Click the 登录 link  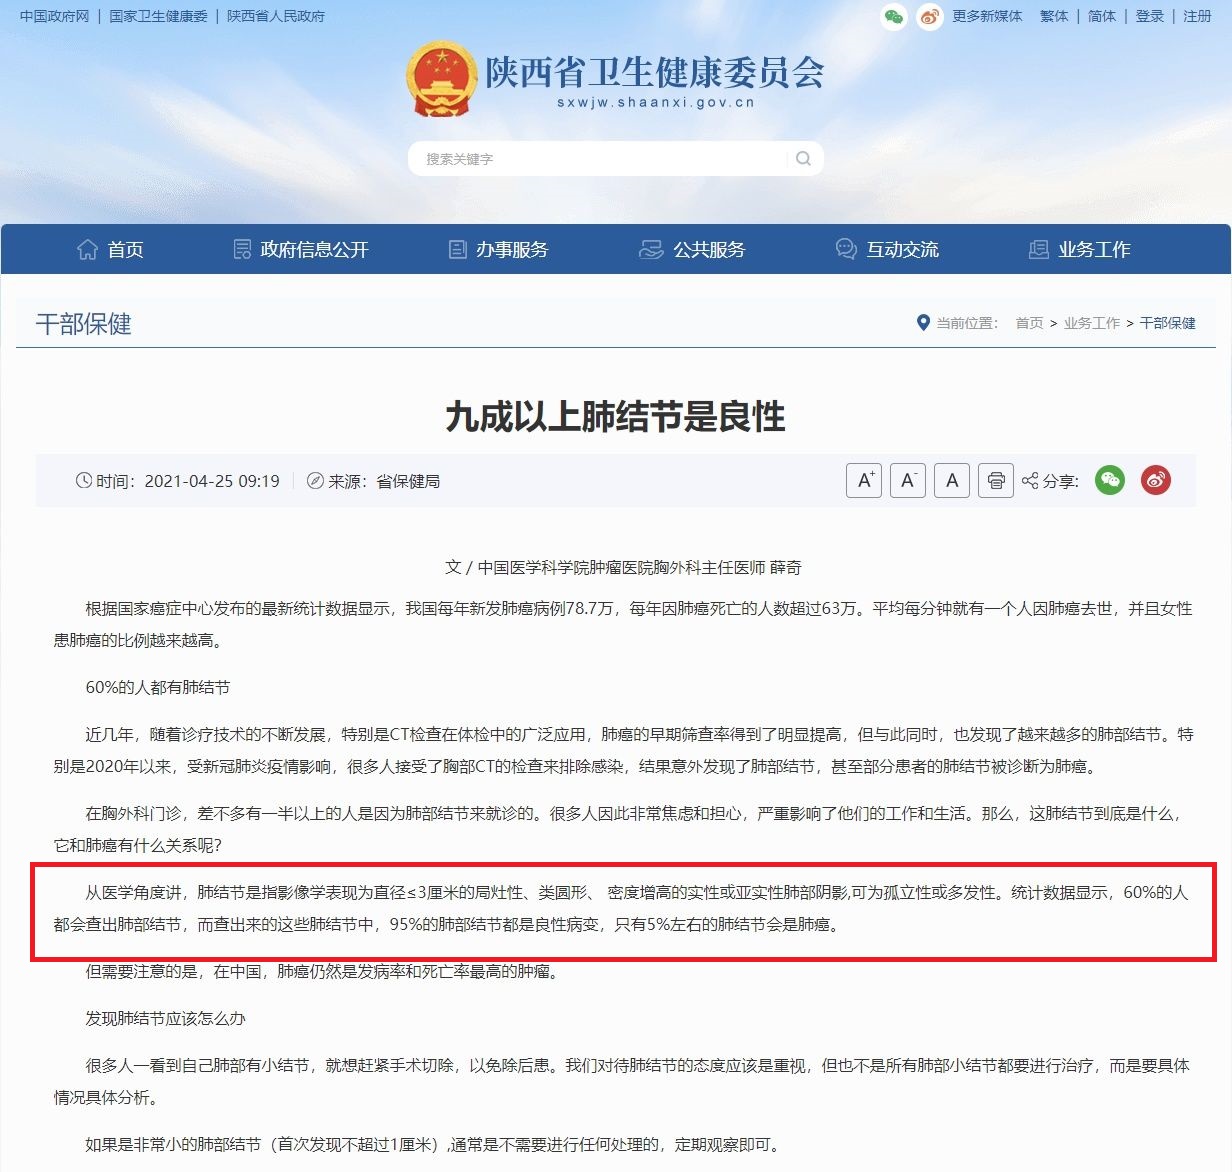pyautogui.click(x=1150, y=17)
